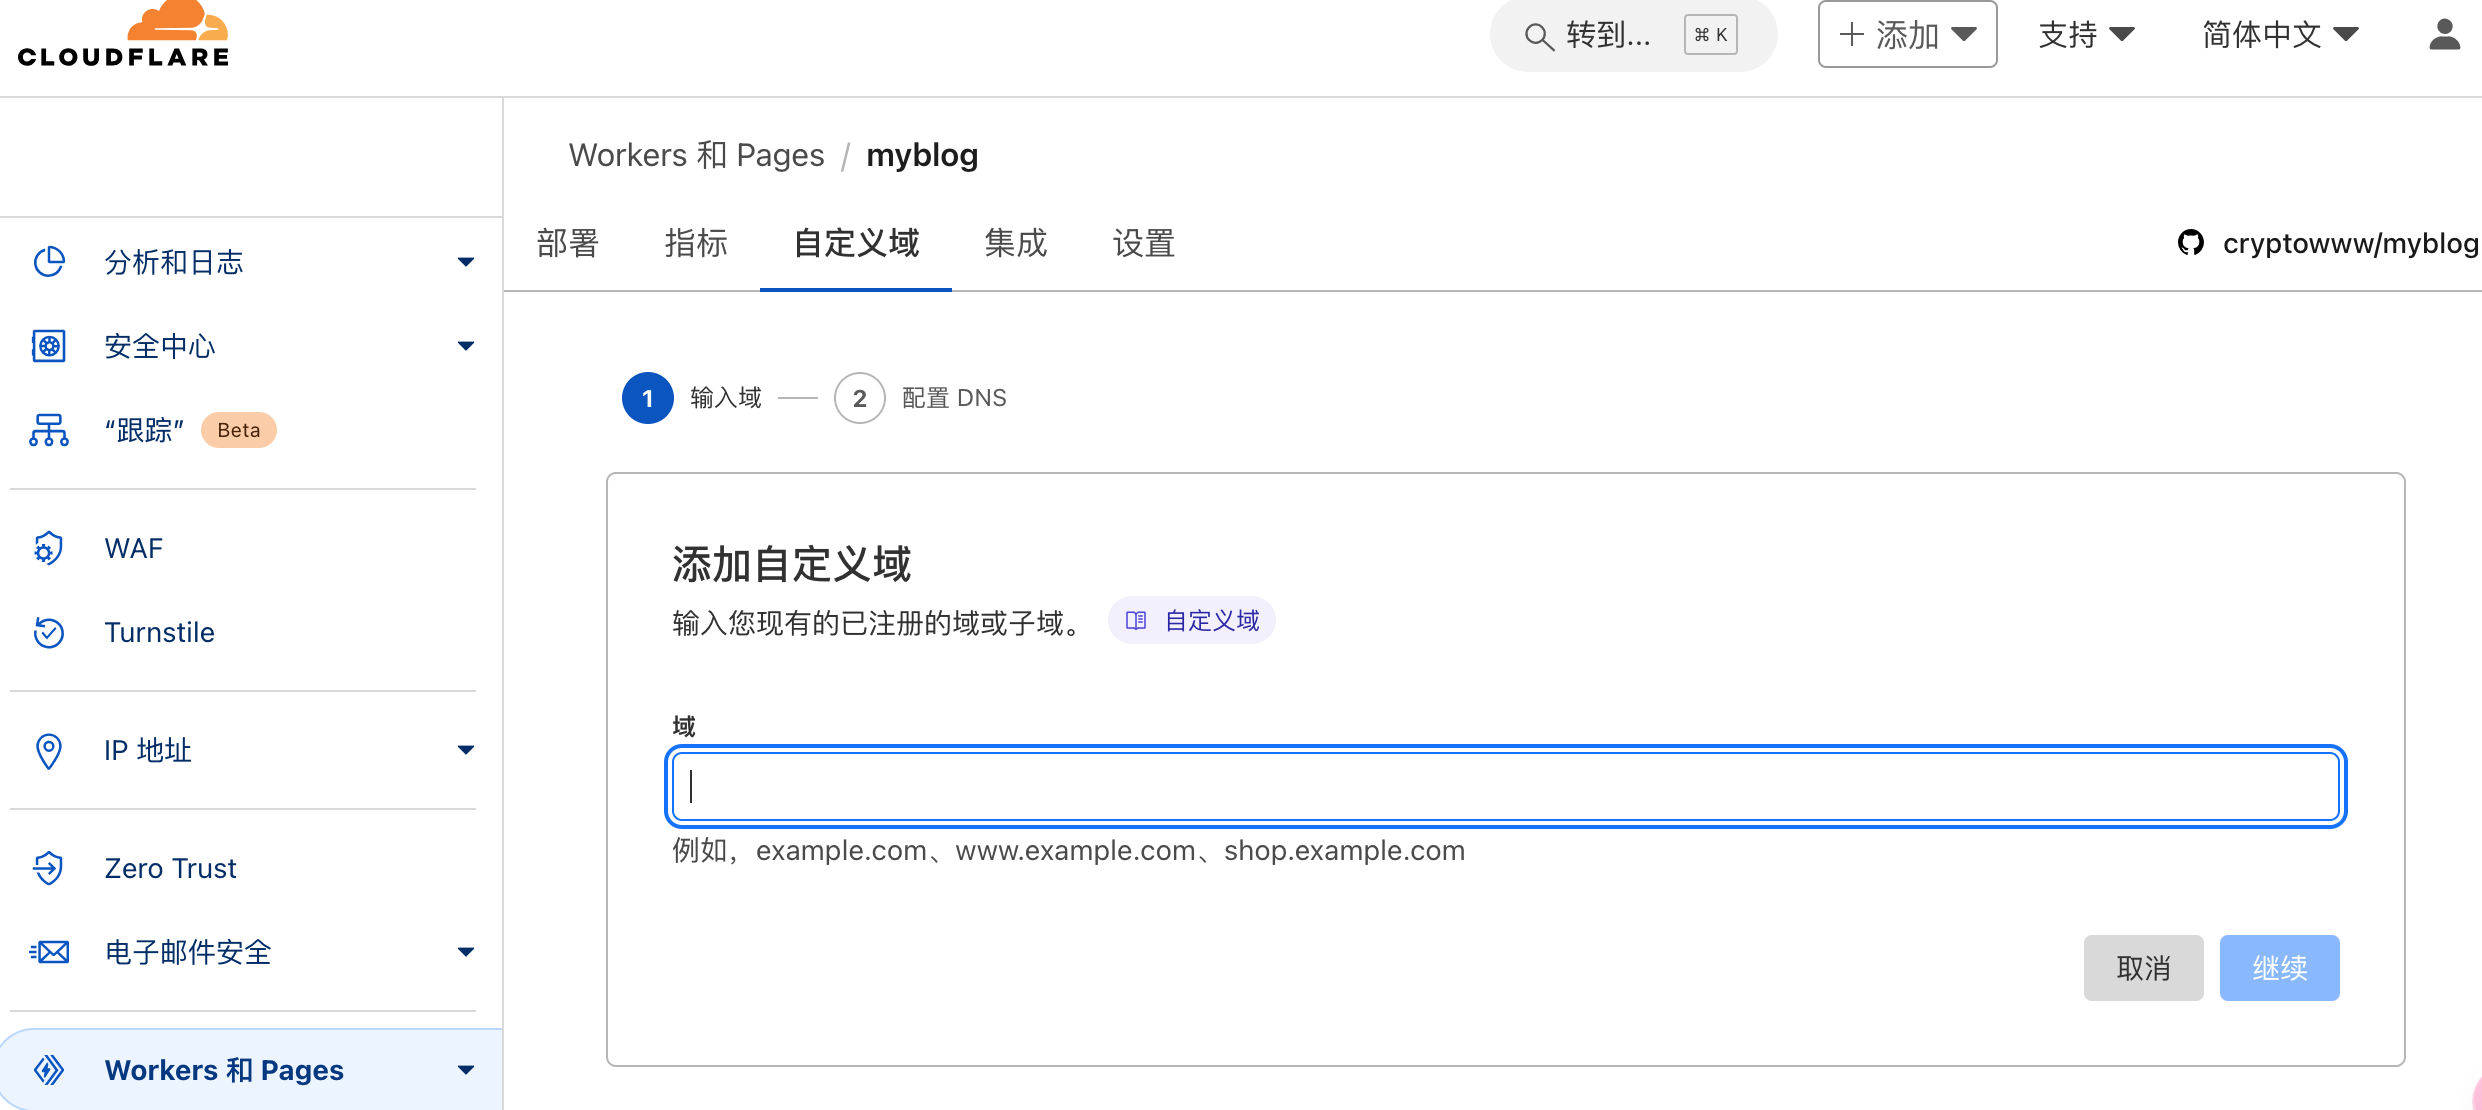Open the 添加 dropdown button

point(1907,35)
